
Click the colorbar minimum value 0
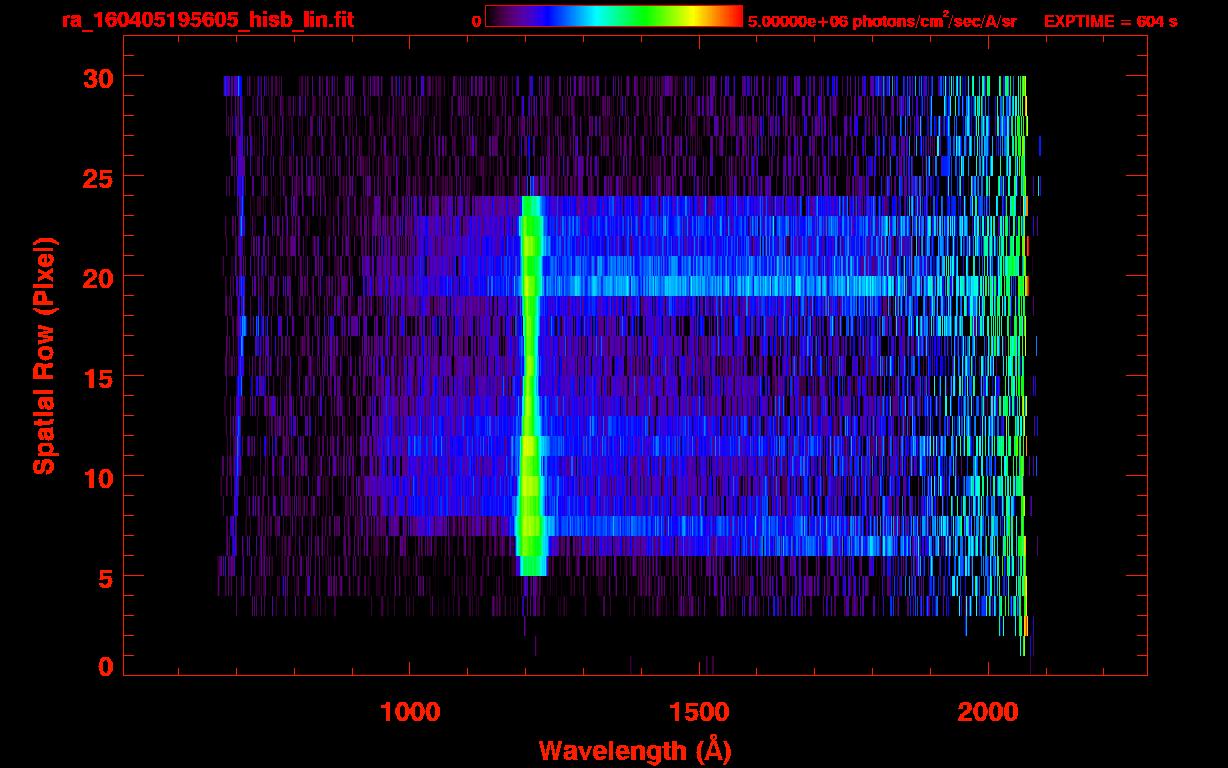tap(476, 21)
